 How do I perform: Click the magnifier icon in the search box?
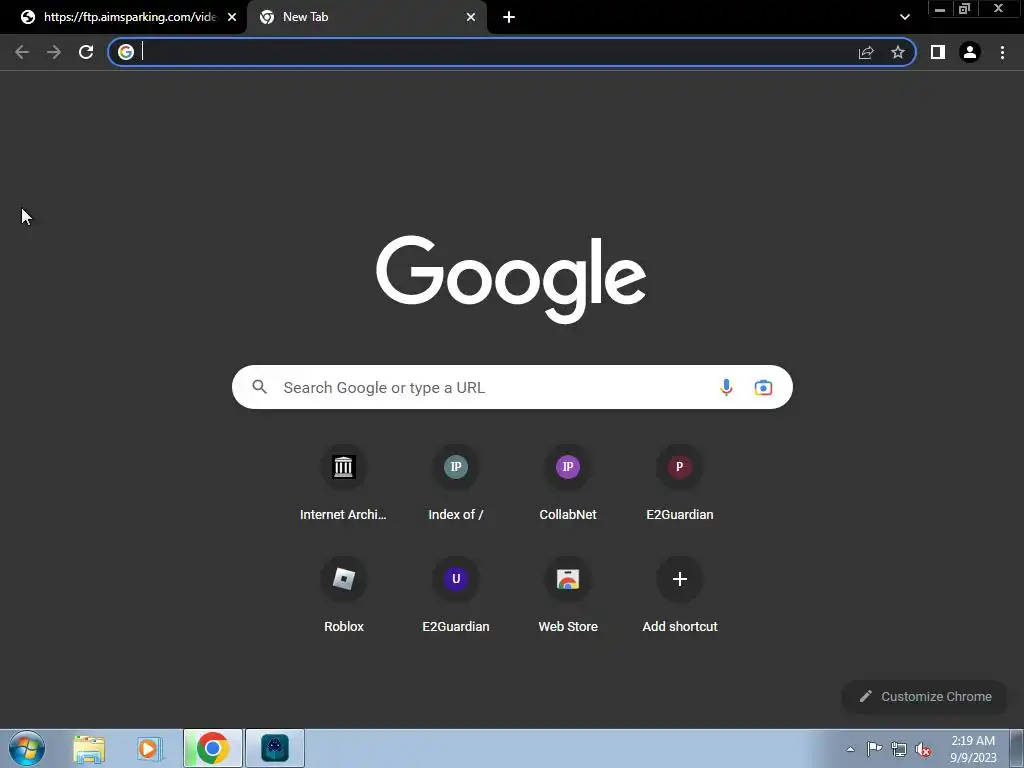click(x=260, y=387)
